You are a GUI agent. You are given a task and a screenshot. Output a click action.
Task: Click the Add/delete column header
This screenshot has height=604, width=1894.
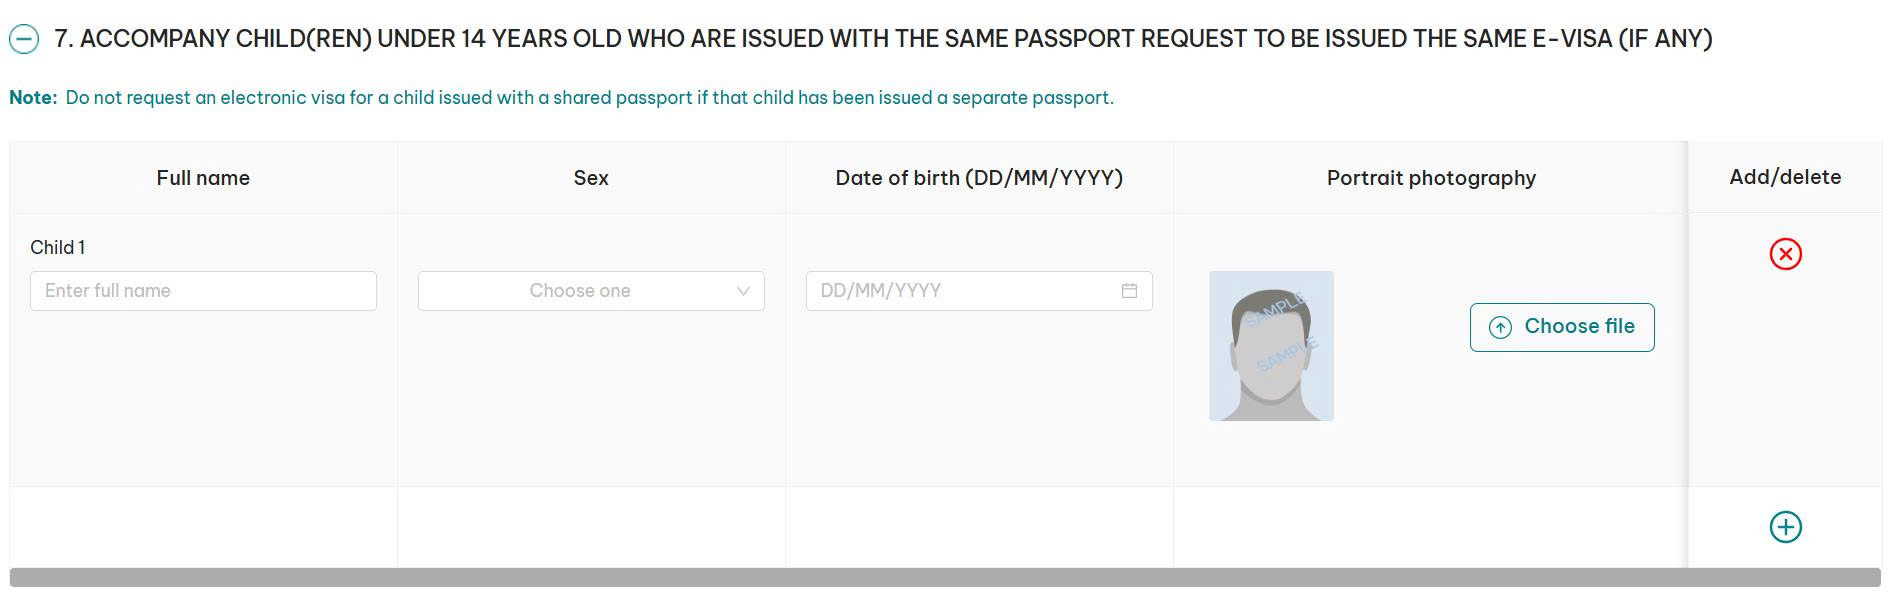tap(1785, 177)
